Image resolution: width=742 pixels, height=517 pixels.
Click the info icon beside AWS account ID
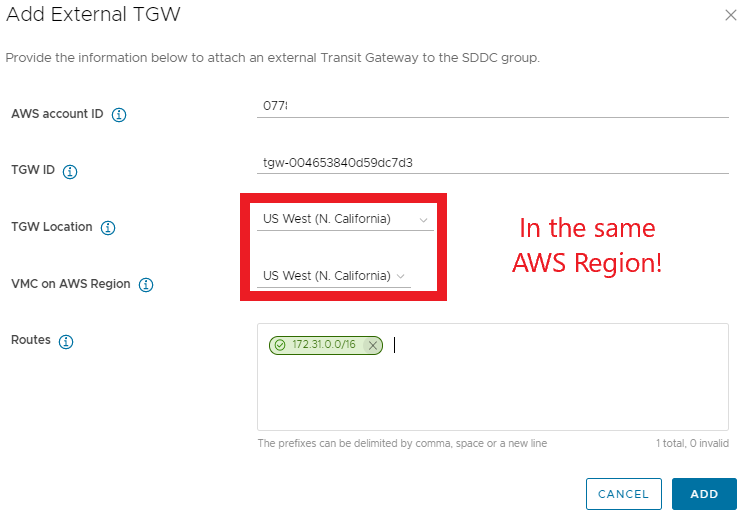pos(119,114)
